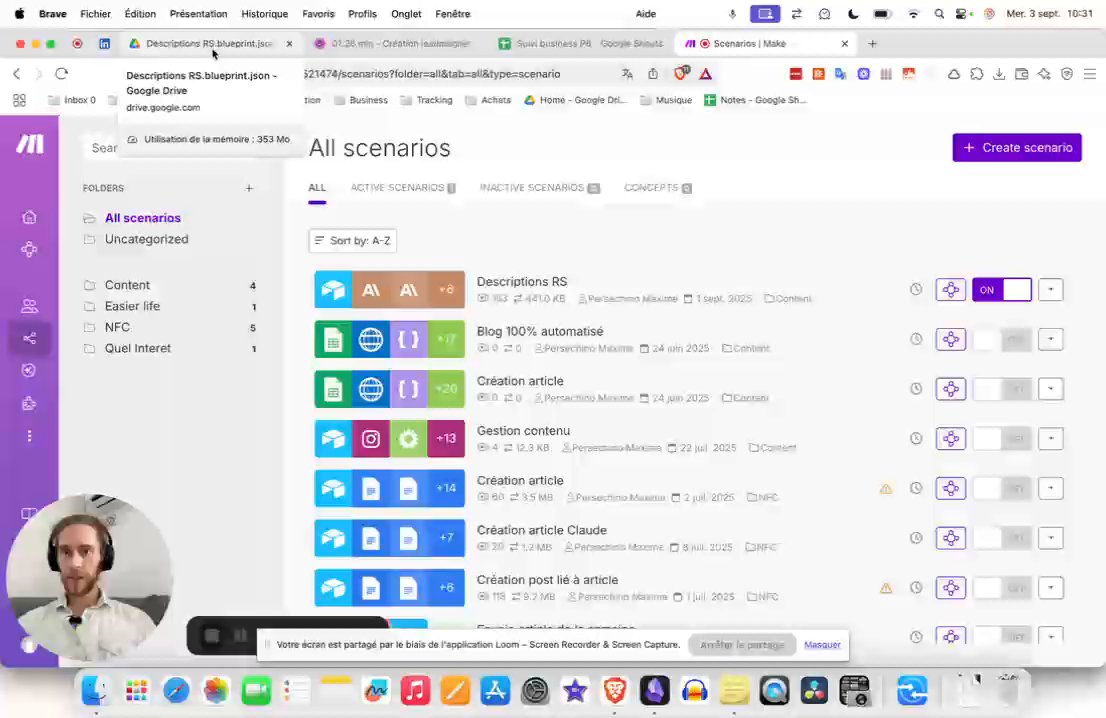The width and height of the screenshot is (1106, 718).
Task: Click the browser address bar URL
Action: pos(432,74)
